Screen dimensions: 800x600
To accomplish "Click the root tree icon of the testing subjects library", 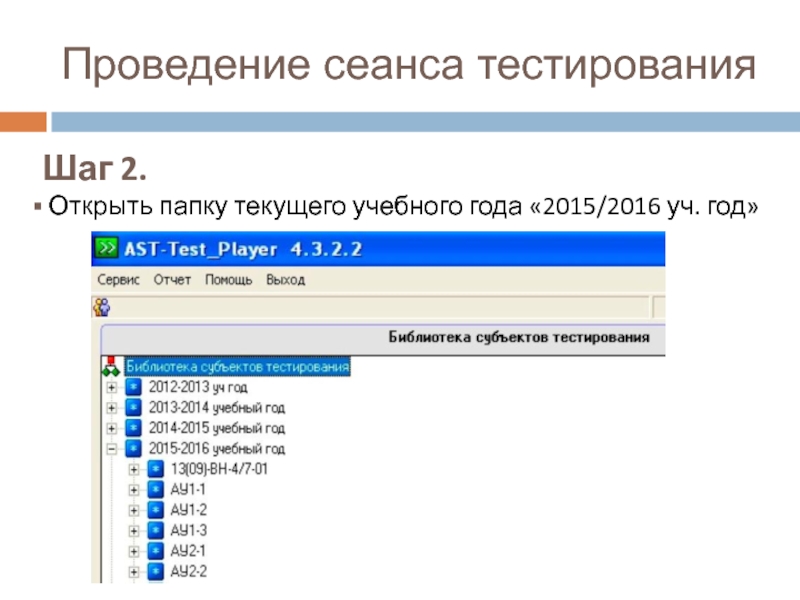I will click(111, 366).
